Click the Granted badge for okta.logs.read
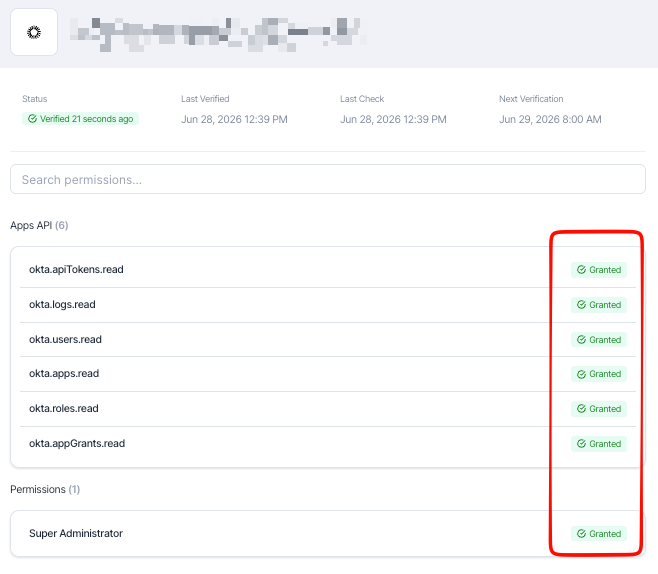The height and width of the screenshot is (574, 658). click(x=599, y=305)
